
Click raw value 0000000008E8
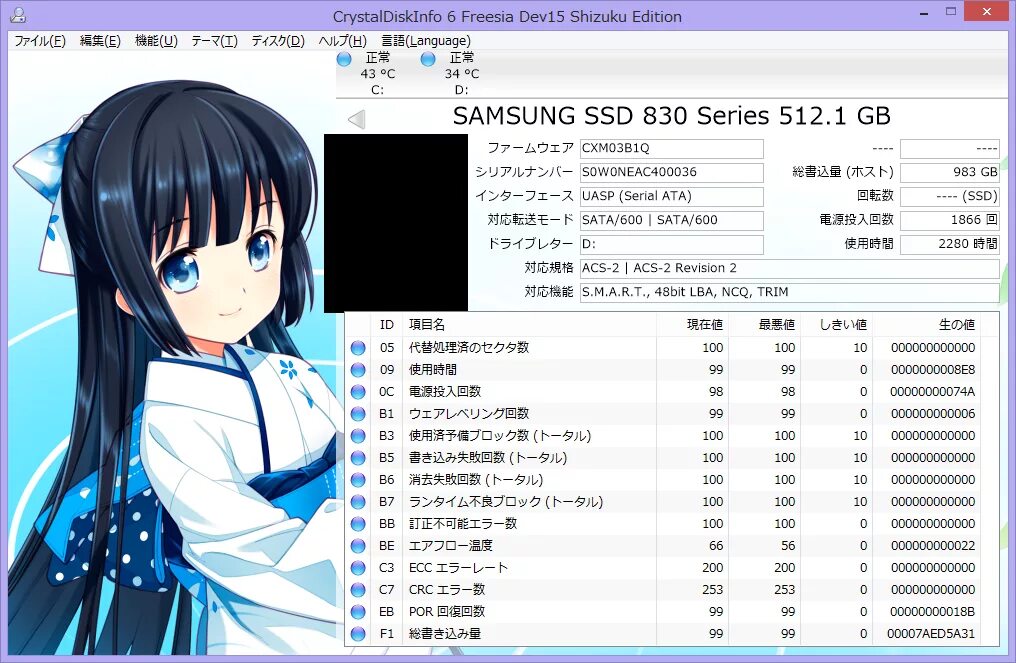pos(932,370)
